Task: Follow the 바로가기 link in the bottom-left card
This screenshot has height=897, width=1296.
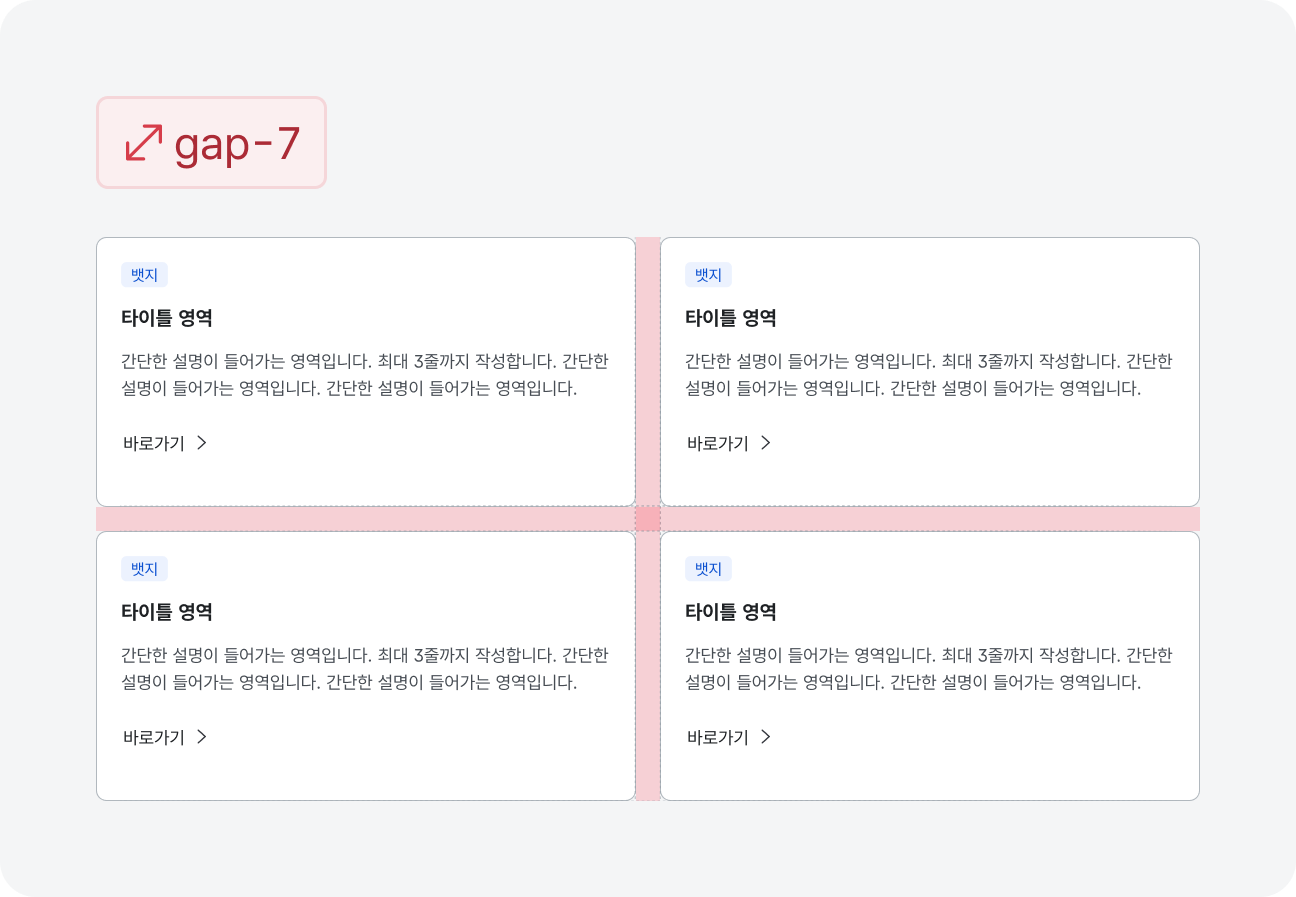Action: (154, 737)
